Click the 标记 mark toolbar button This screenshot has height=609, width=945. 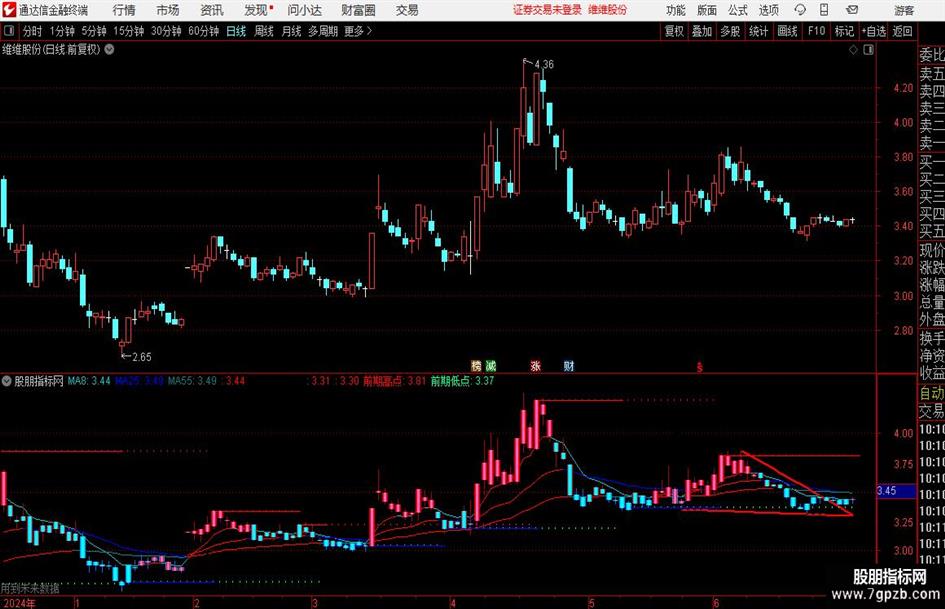click(x=844, y=31)
